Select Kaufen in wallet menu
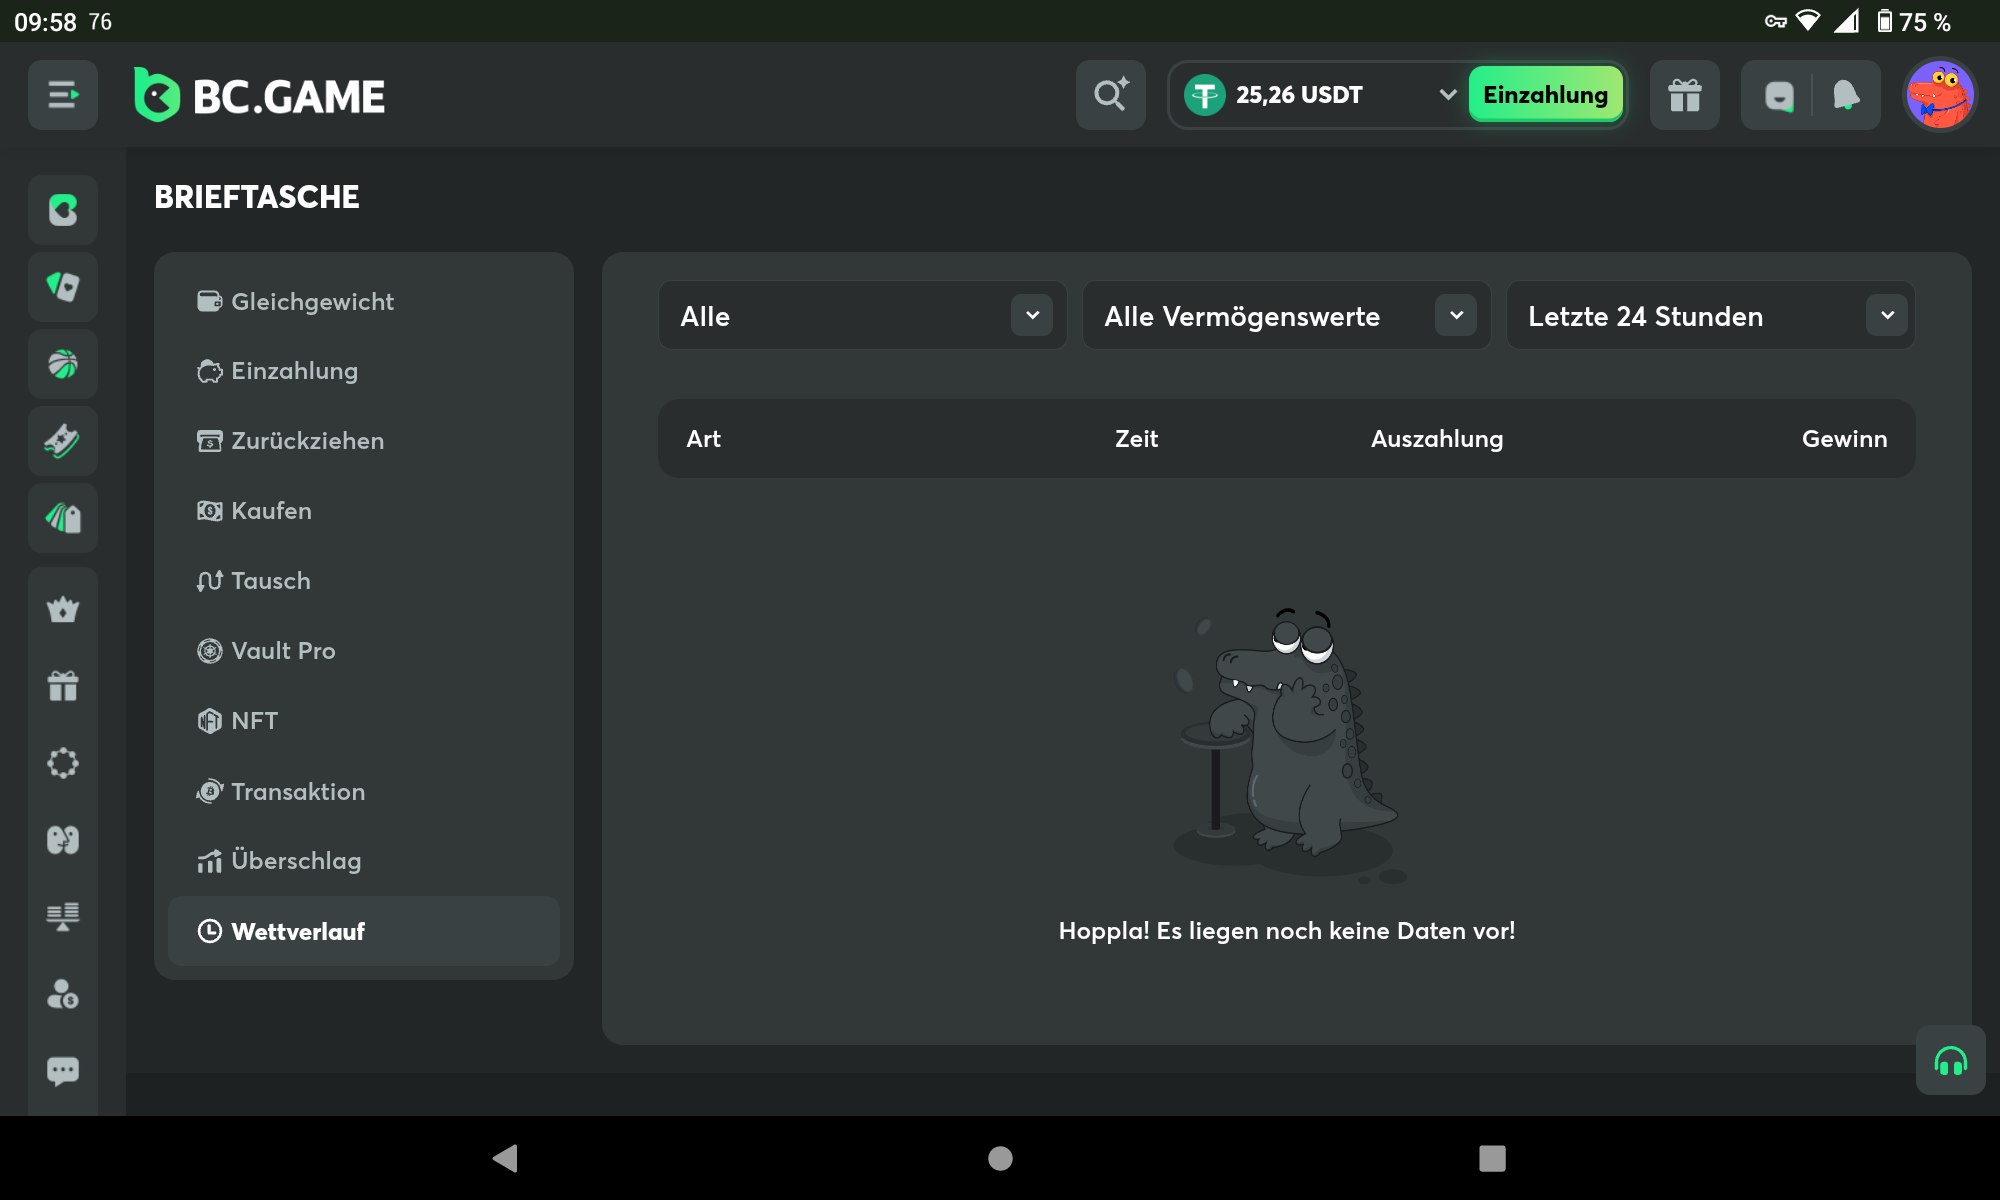 pyautogui.click(x=364, y=511)
